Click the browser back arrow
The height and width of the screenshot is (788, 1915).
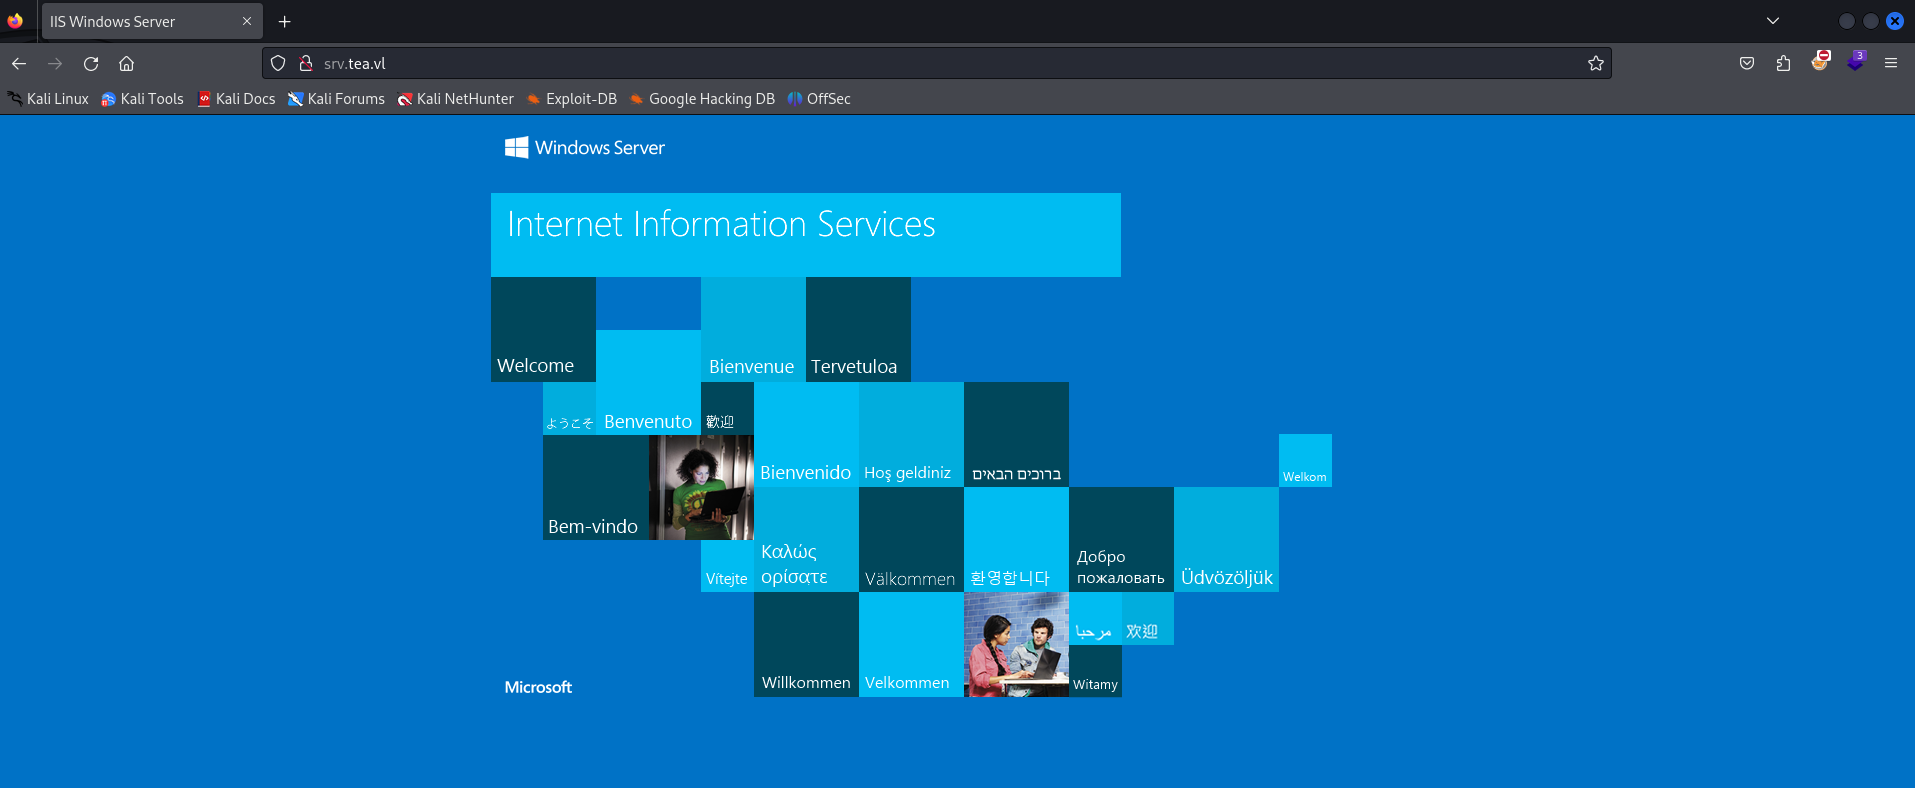(19, 64)
